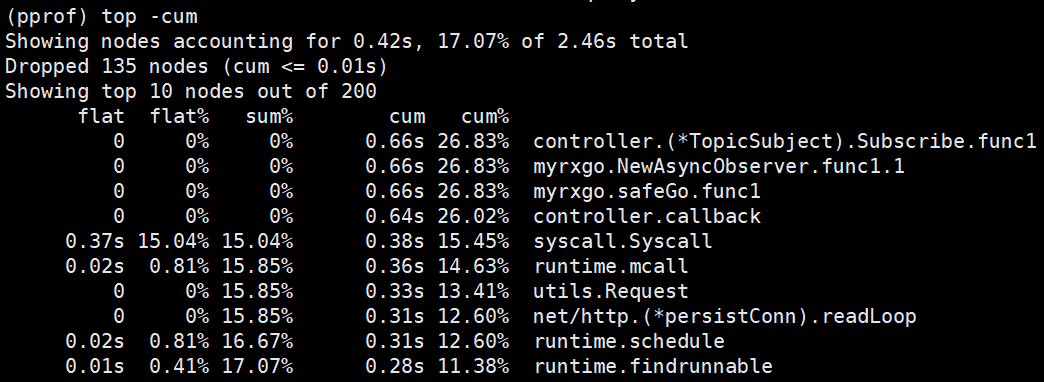Click 15.04% flat% value in syscall.Syscall row
The height and width of the screenshot is (382, 1044).
(173, 241)
